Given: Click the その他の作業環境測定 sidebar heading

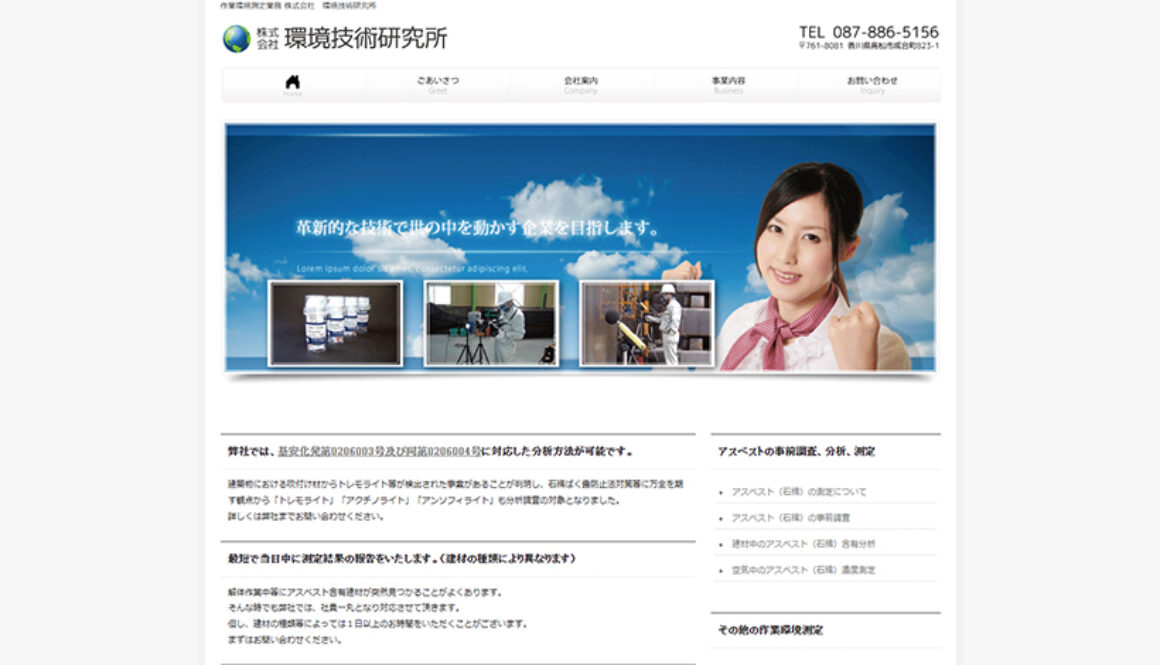Looking at the screenshot, I should (770, 630).
